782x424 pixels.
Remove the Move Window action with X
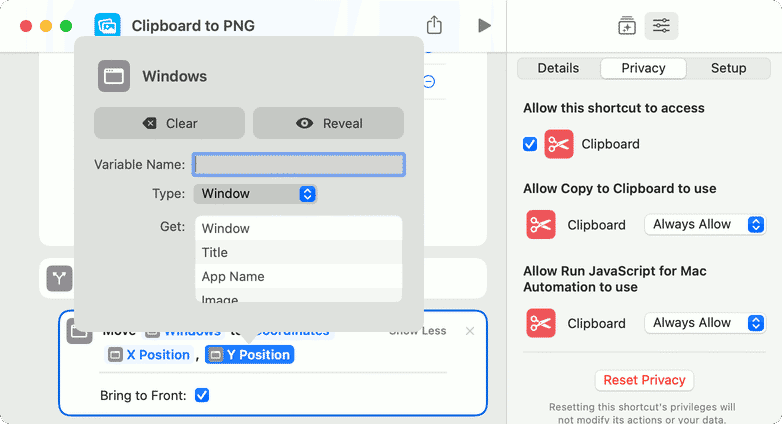(470, 331)
